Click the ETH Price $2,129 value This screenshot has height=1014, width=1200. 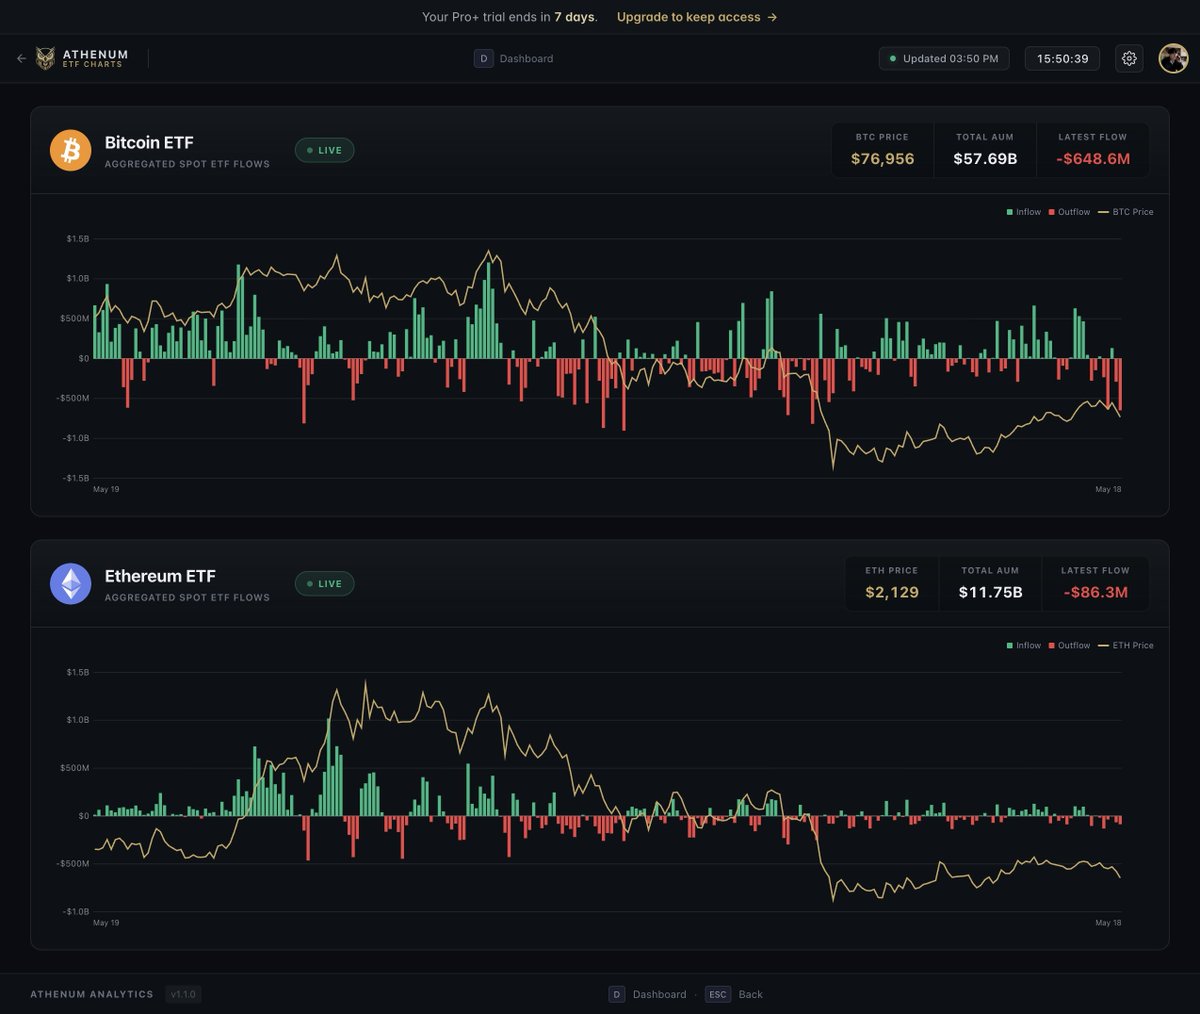[891, 592]
